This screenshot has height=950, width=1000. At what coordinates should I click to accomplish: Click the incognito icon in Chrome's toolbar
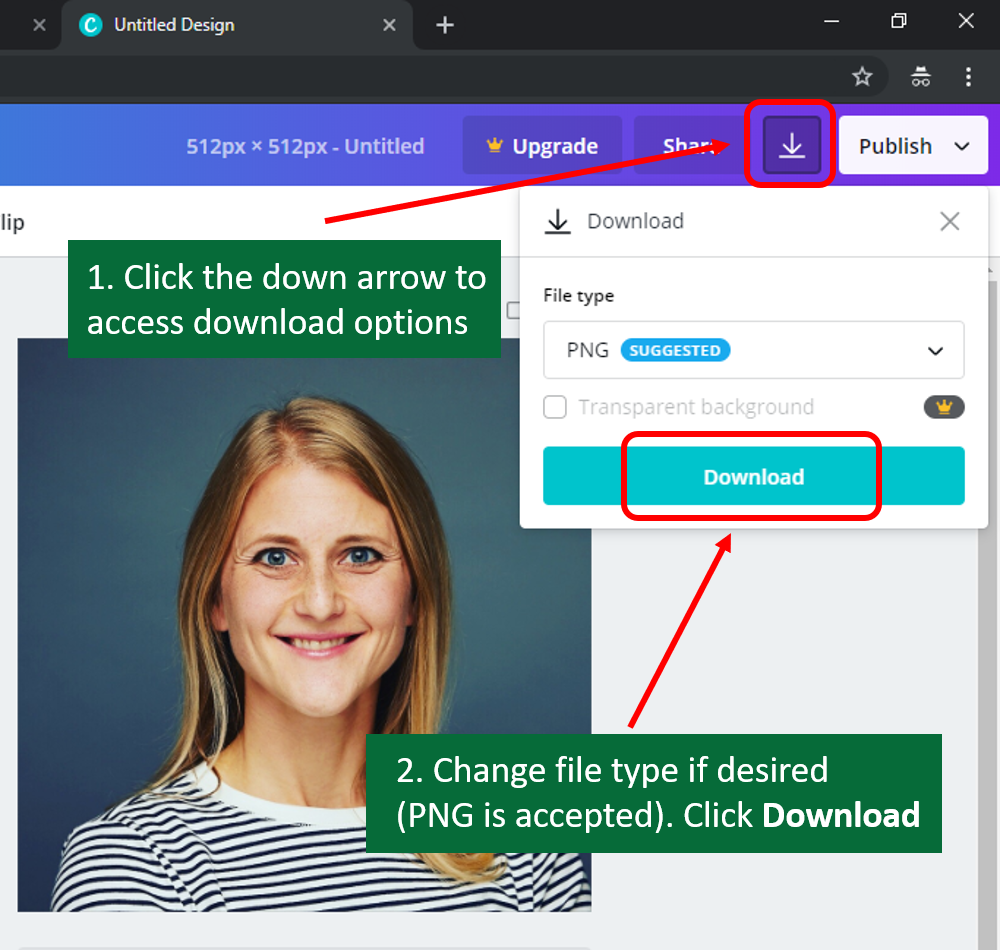[920, 77]
